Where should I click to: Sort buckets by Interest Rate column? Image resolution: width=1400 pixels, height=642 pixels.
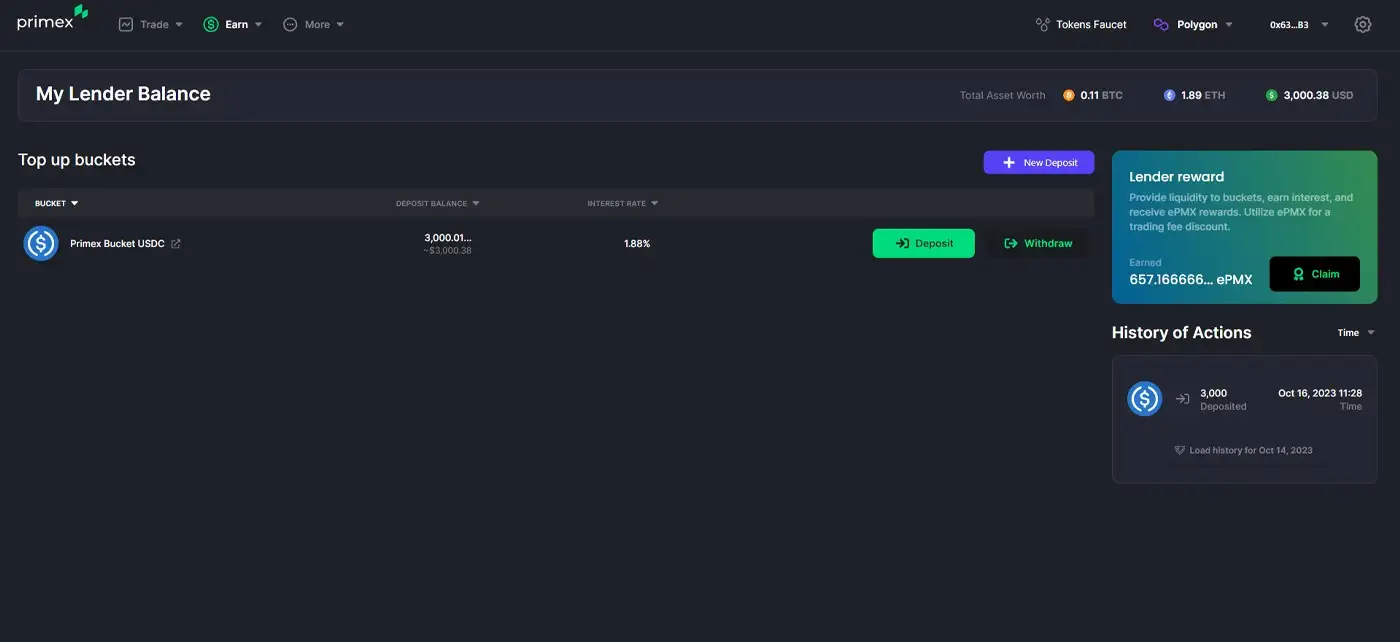622,203
